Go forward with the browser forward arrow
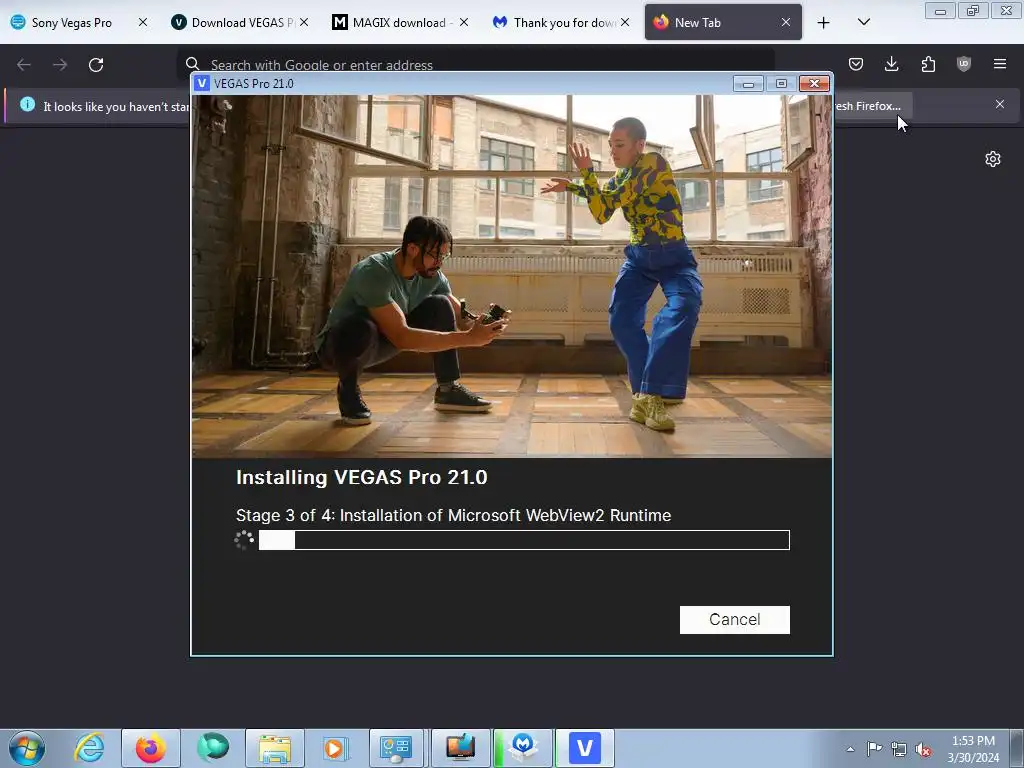Image resolution: width=1024 pixels, height=768 pixels. pos(60,65)
